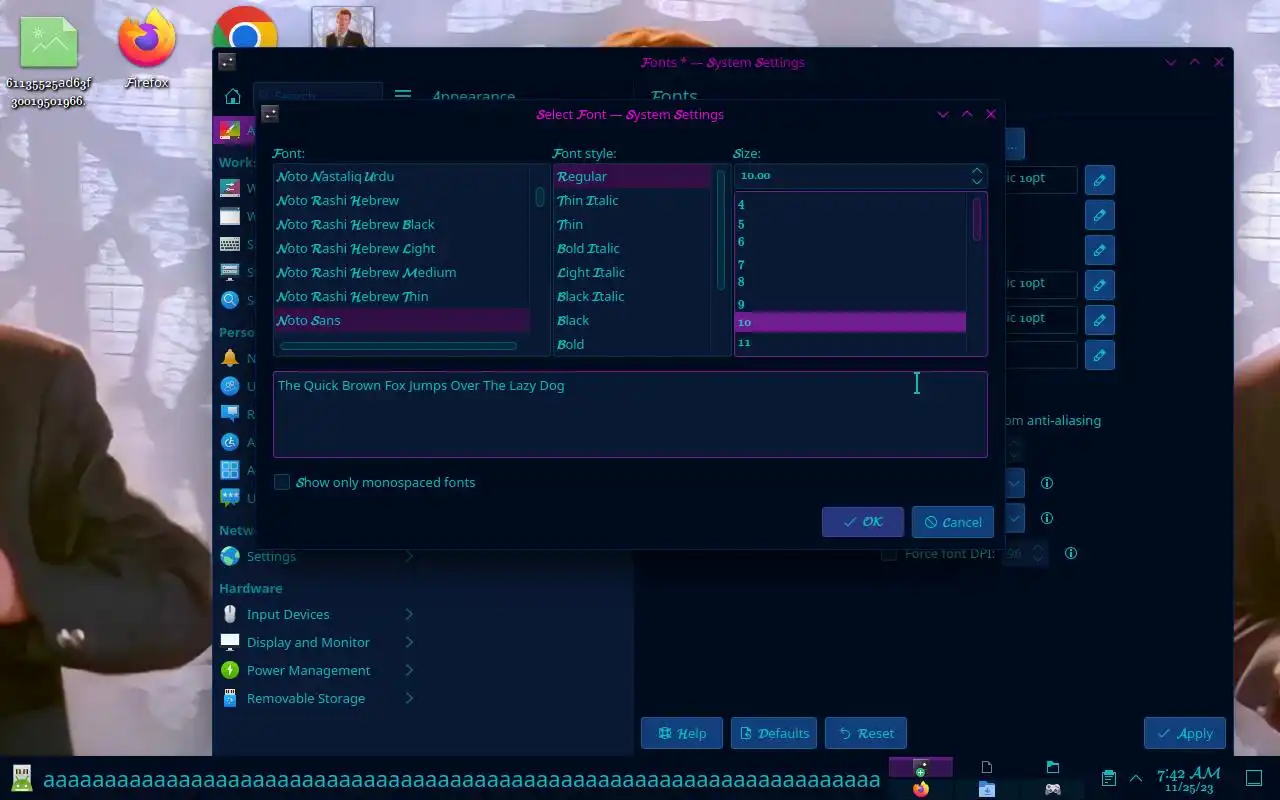Click the notifications bell icon in sidebar

point(230,358)
